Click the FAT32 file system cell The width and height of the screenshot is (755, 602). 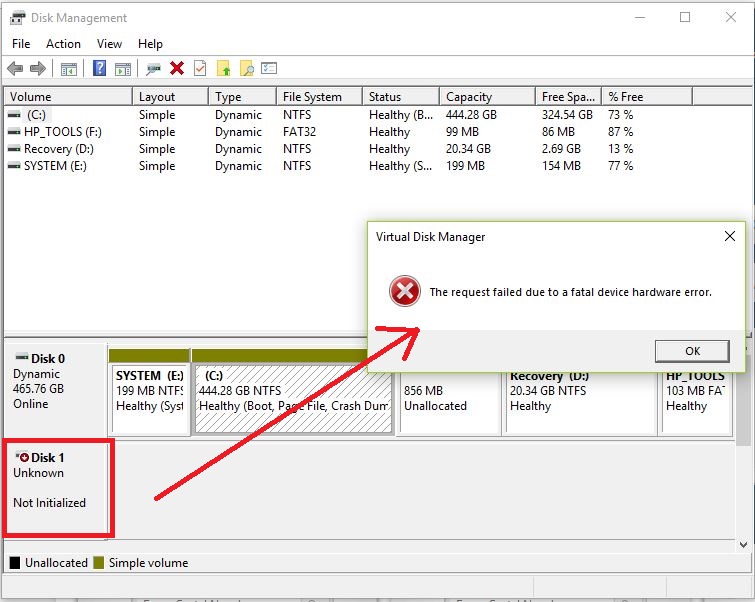coord(299,131)
